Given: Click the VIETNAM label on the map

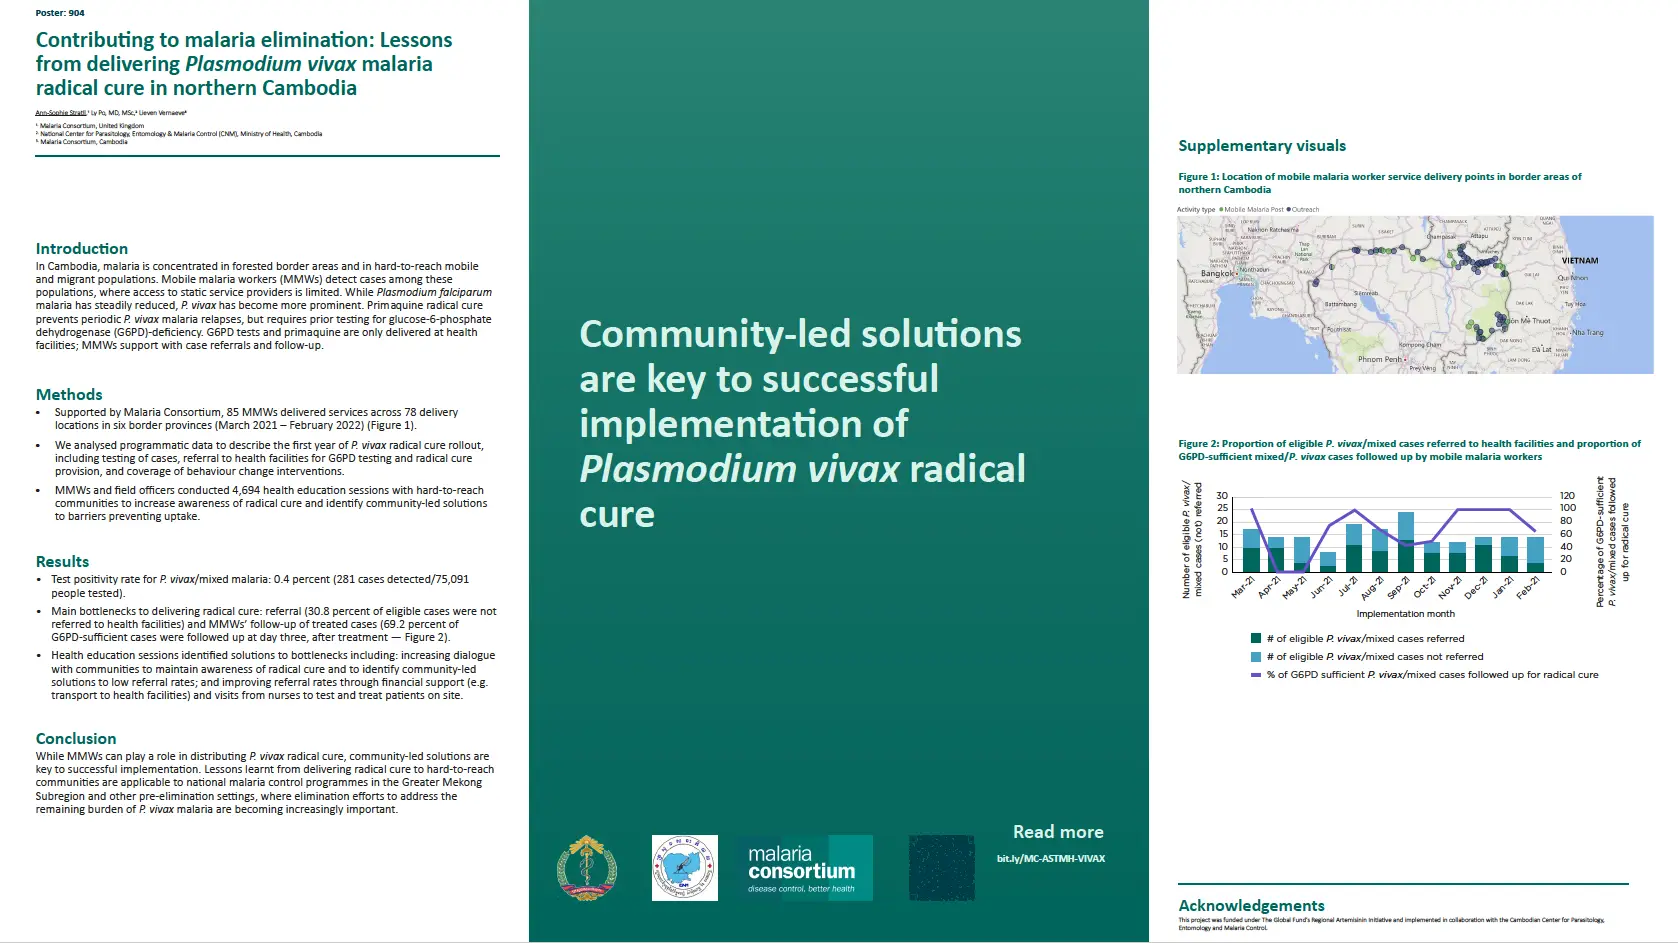Looking at the screenshot, I should click(1580, 261).
